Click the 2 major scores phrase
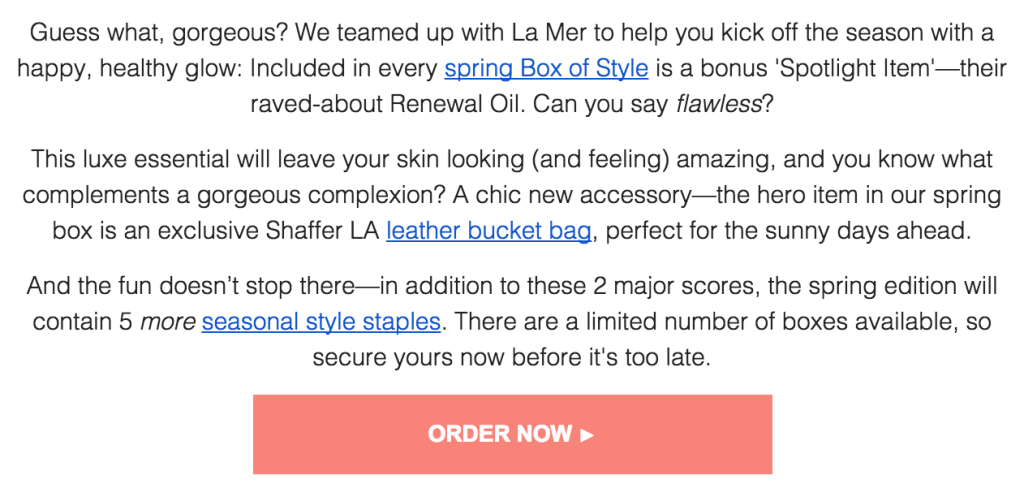The height and width of the screenshot is (497, 1024). pos(675,285)
